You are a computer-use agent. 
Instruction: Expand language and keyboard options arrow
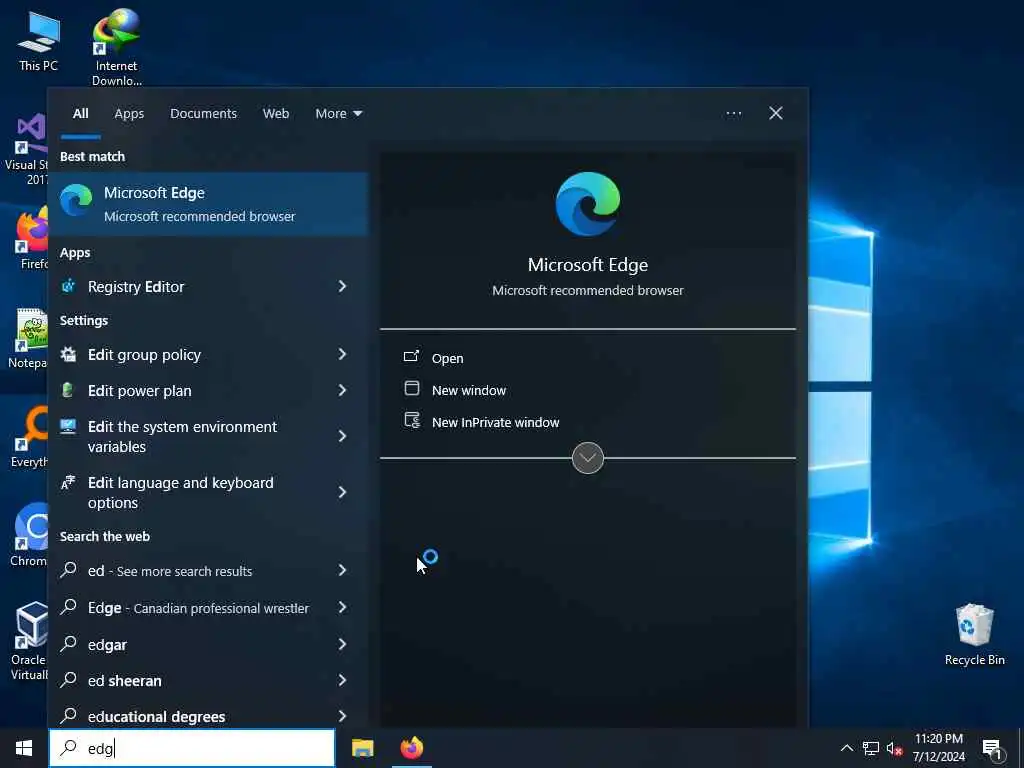[x=342, y=492]
